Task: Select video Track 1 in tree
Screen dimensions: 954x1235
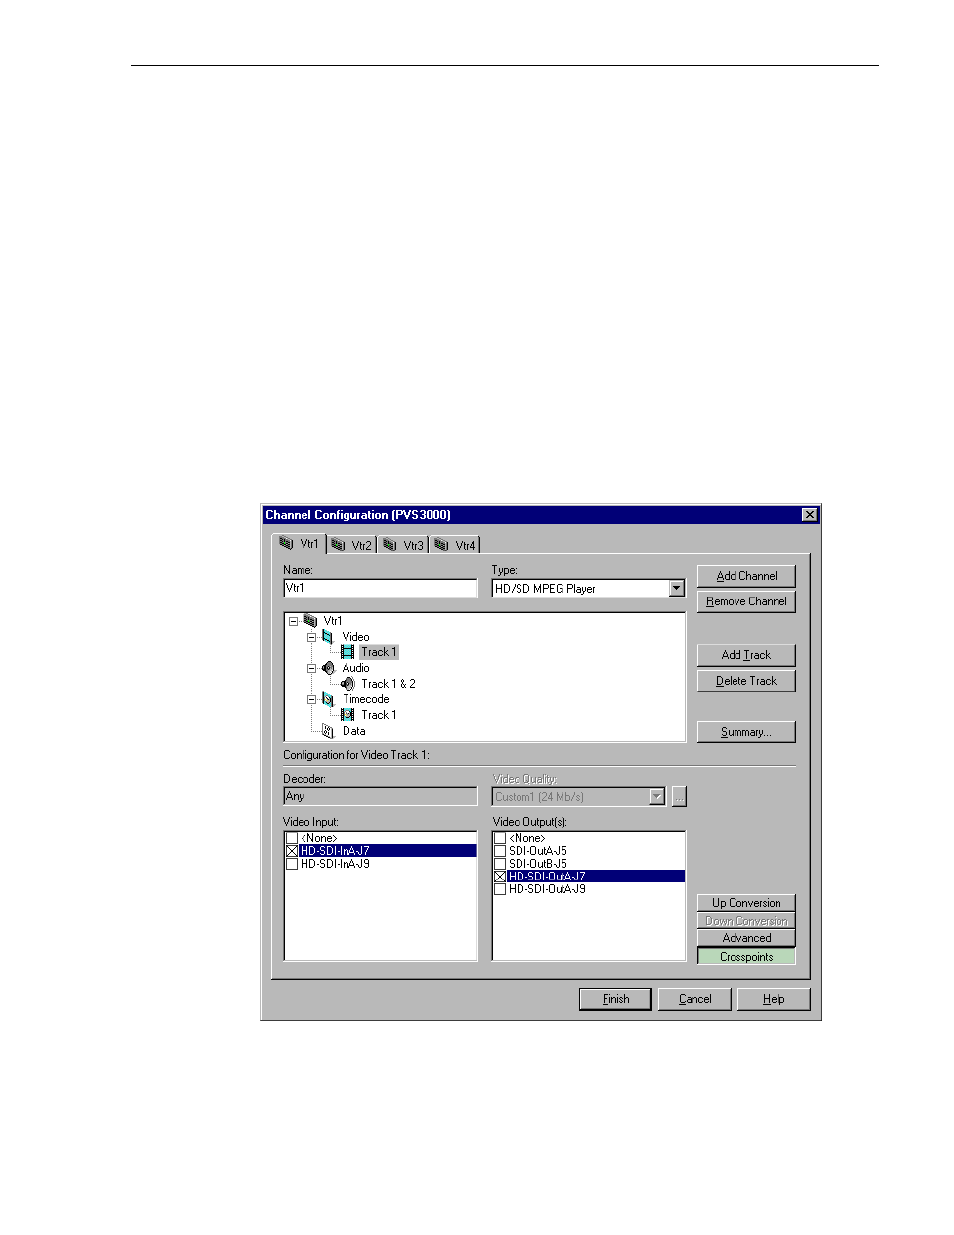Action: click(378, 652)
